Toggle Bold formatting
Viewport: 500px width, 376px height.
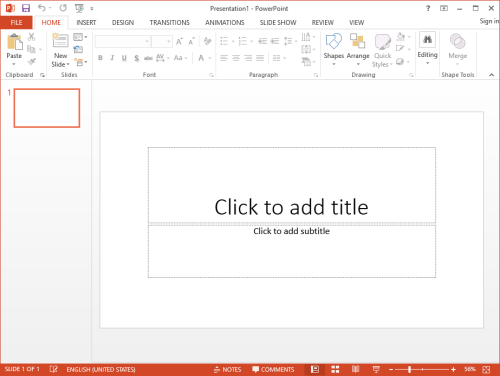coord(100,58)
